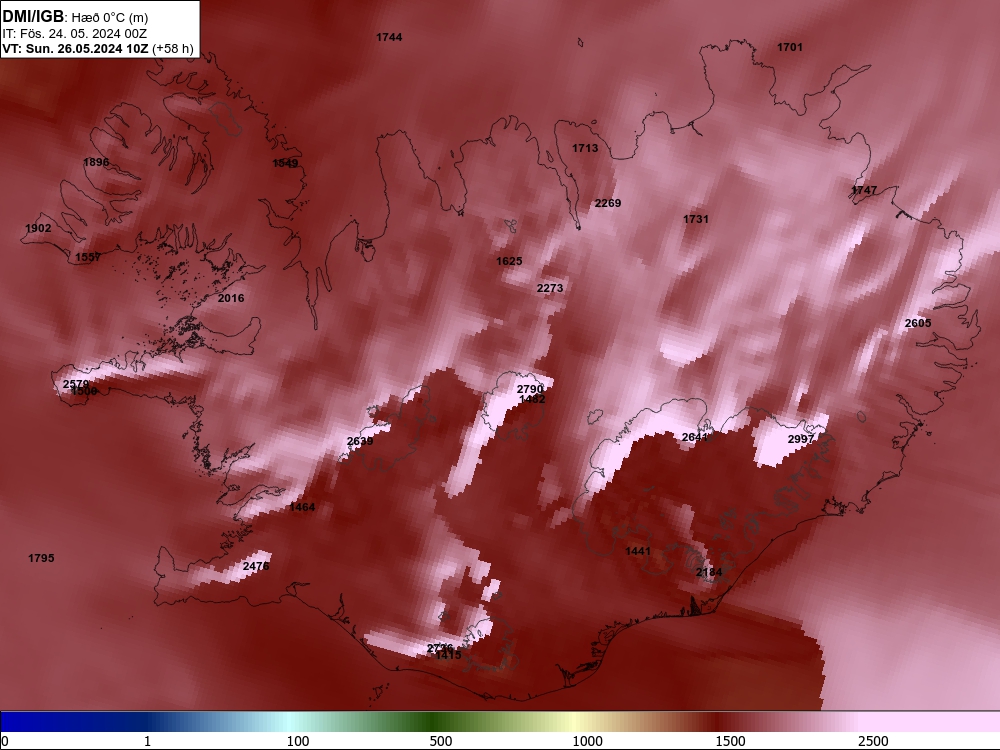
Task: Click the 'DMI/IGB' title text
Action: click(33, 17)
